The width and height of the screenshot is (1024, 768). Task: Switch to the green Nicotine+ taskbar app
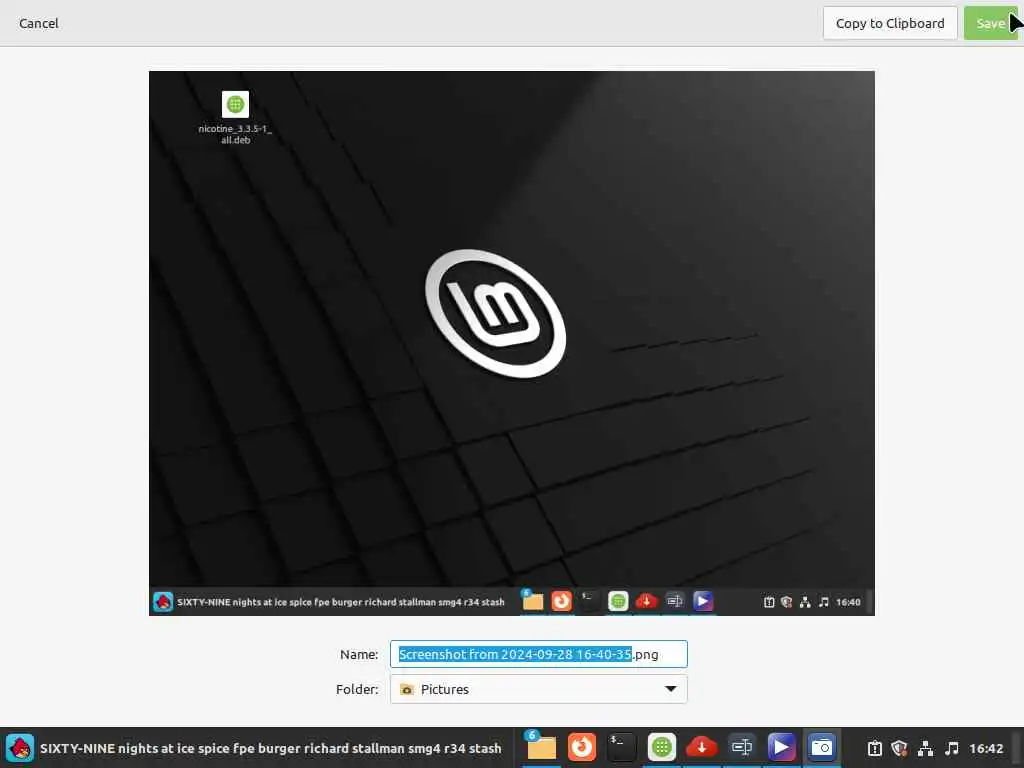(662, 747)
